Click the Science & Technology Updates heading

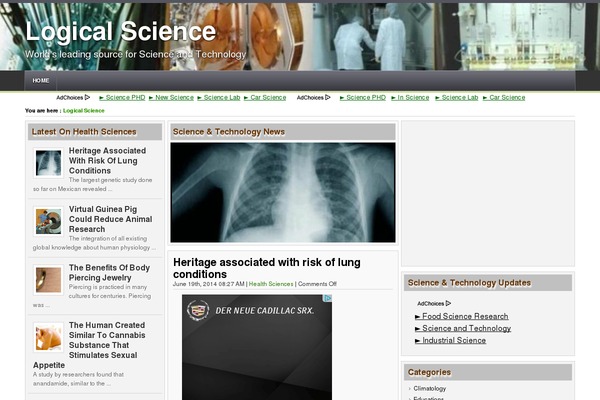469,283
